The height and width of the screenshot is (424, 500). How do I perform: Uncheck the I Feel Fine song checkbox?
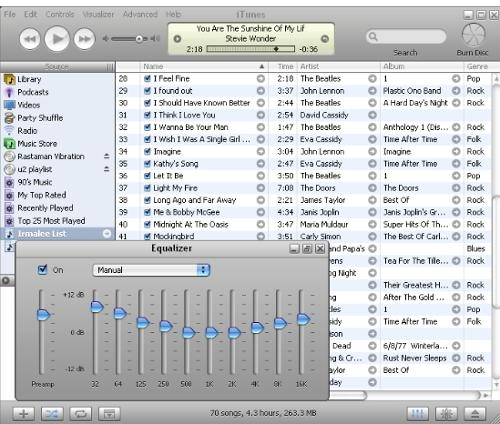(147, 79)
